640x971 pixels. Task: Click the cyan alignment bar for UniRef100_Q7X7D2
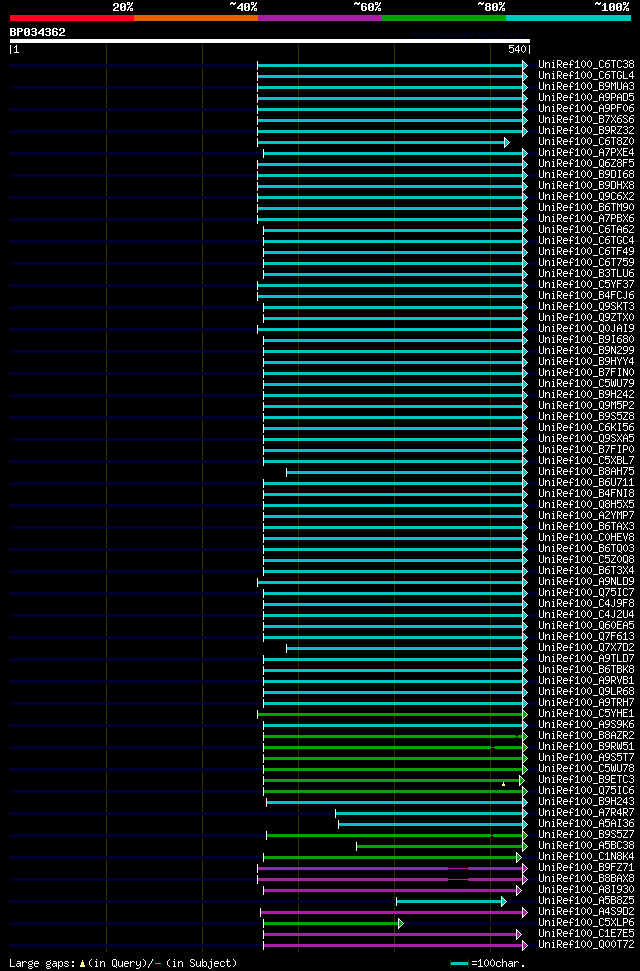click(x=406, y=648)
